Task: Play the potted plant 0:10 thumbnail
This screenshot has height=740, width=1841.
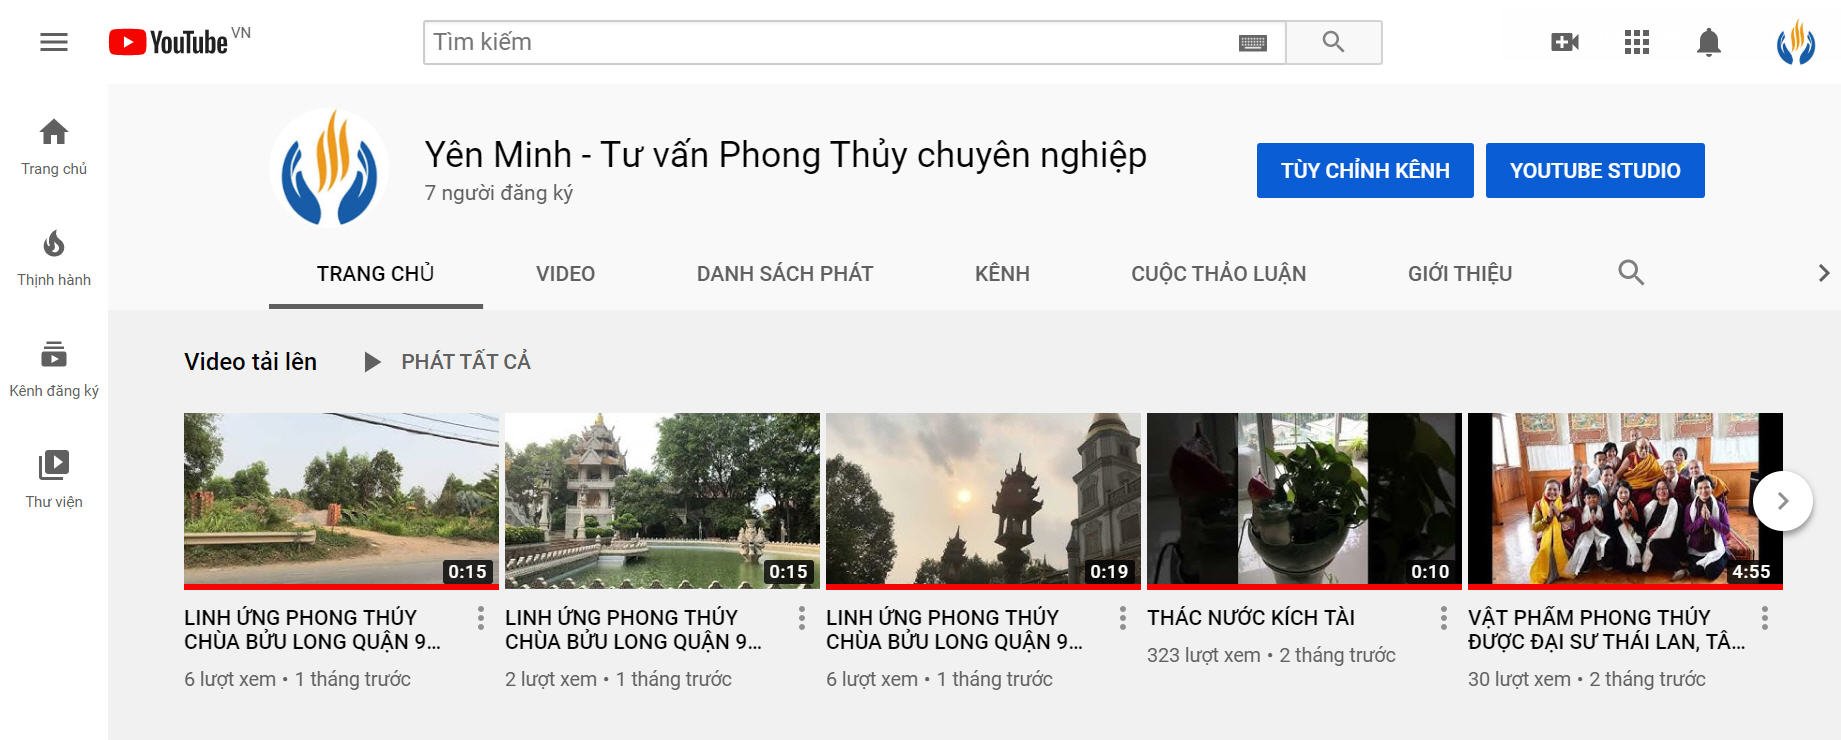Action: coord(1304,501)
